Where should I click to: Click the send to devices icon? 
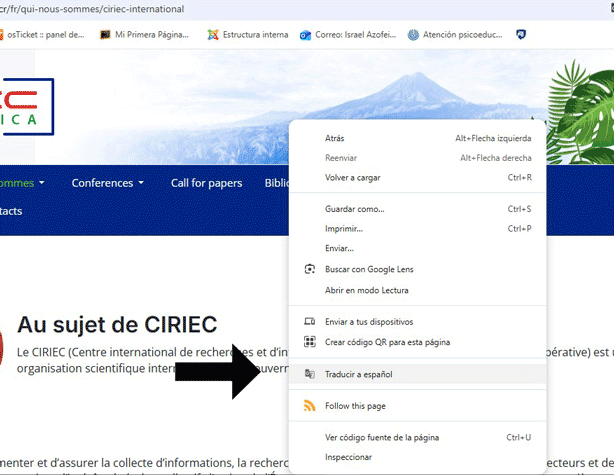point(309,322)
